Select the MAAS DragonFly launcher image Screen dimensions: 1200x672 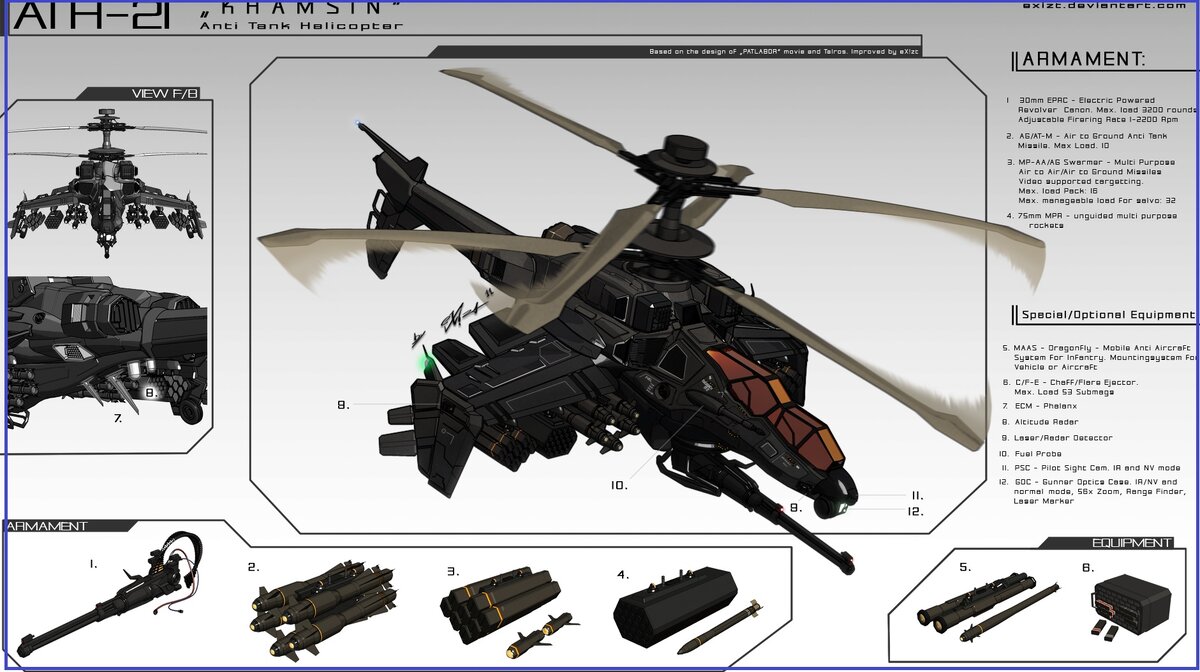click(x=987, y=606)
